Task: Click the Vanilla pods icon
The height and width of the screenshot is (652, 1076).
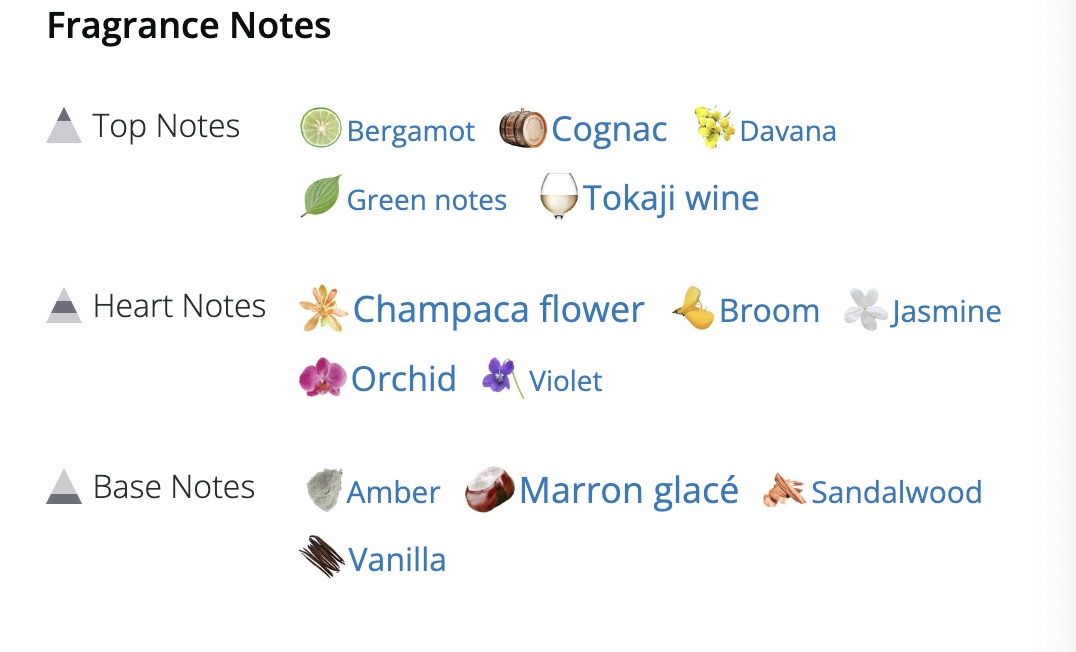Action: tap(322, 557)
